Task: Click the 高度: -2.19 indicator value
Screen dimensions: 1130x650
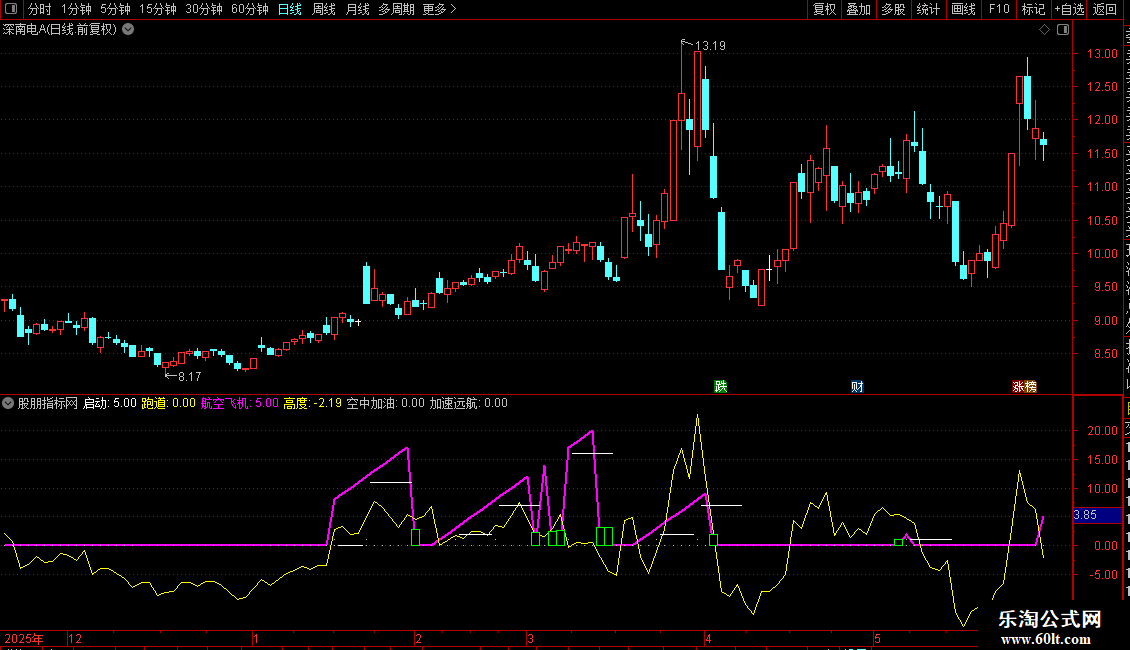Action: click(313, 404)
